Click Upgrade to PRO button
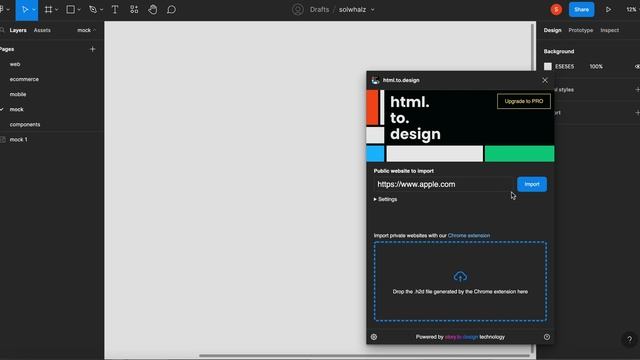 tap(524, 101)
